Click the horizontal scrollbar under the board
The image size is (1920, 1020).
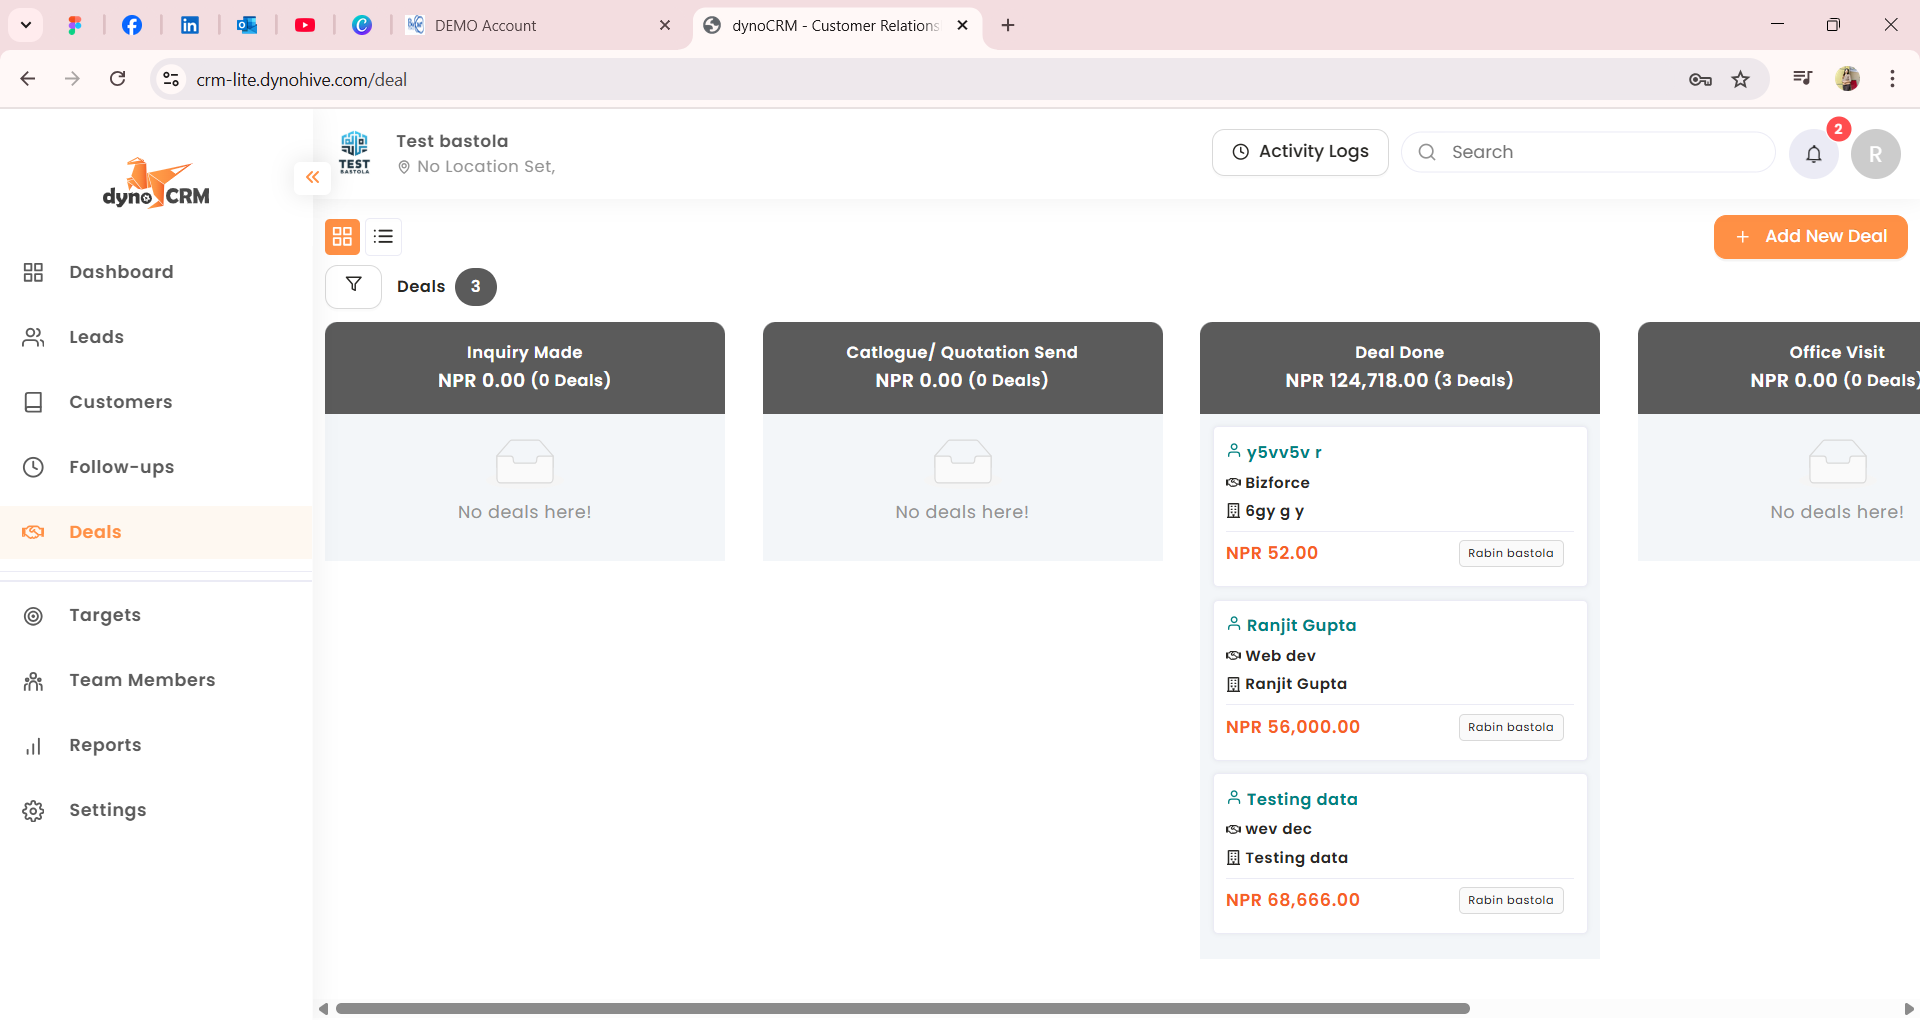pos(902,1008)
